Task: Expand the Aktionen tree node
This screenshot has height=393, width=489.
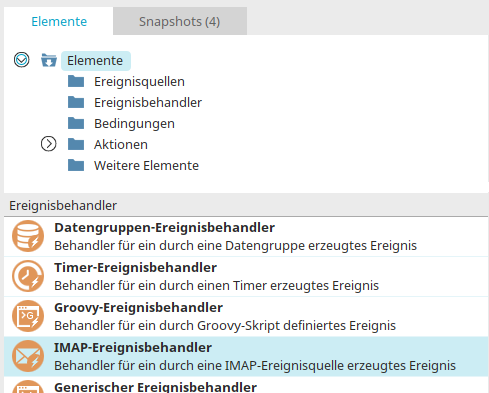Action: coord(49,144)
